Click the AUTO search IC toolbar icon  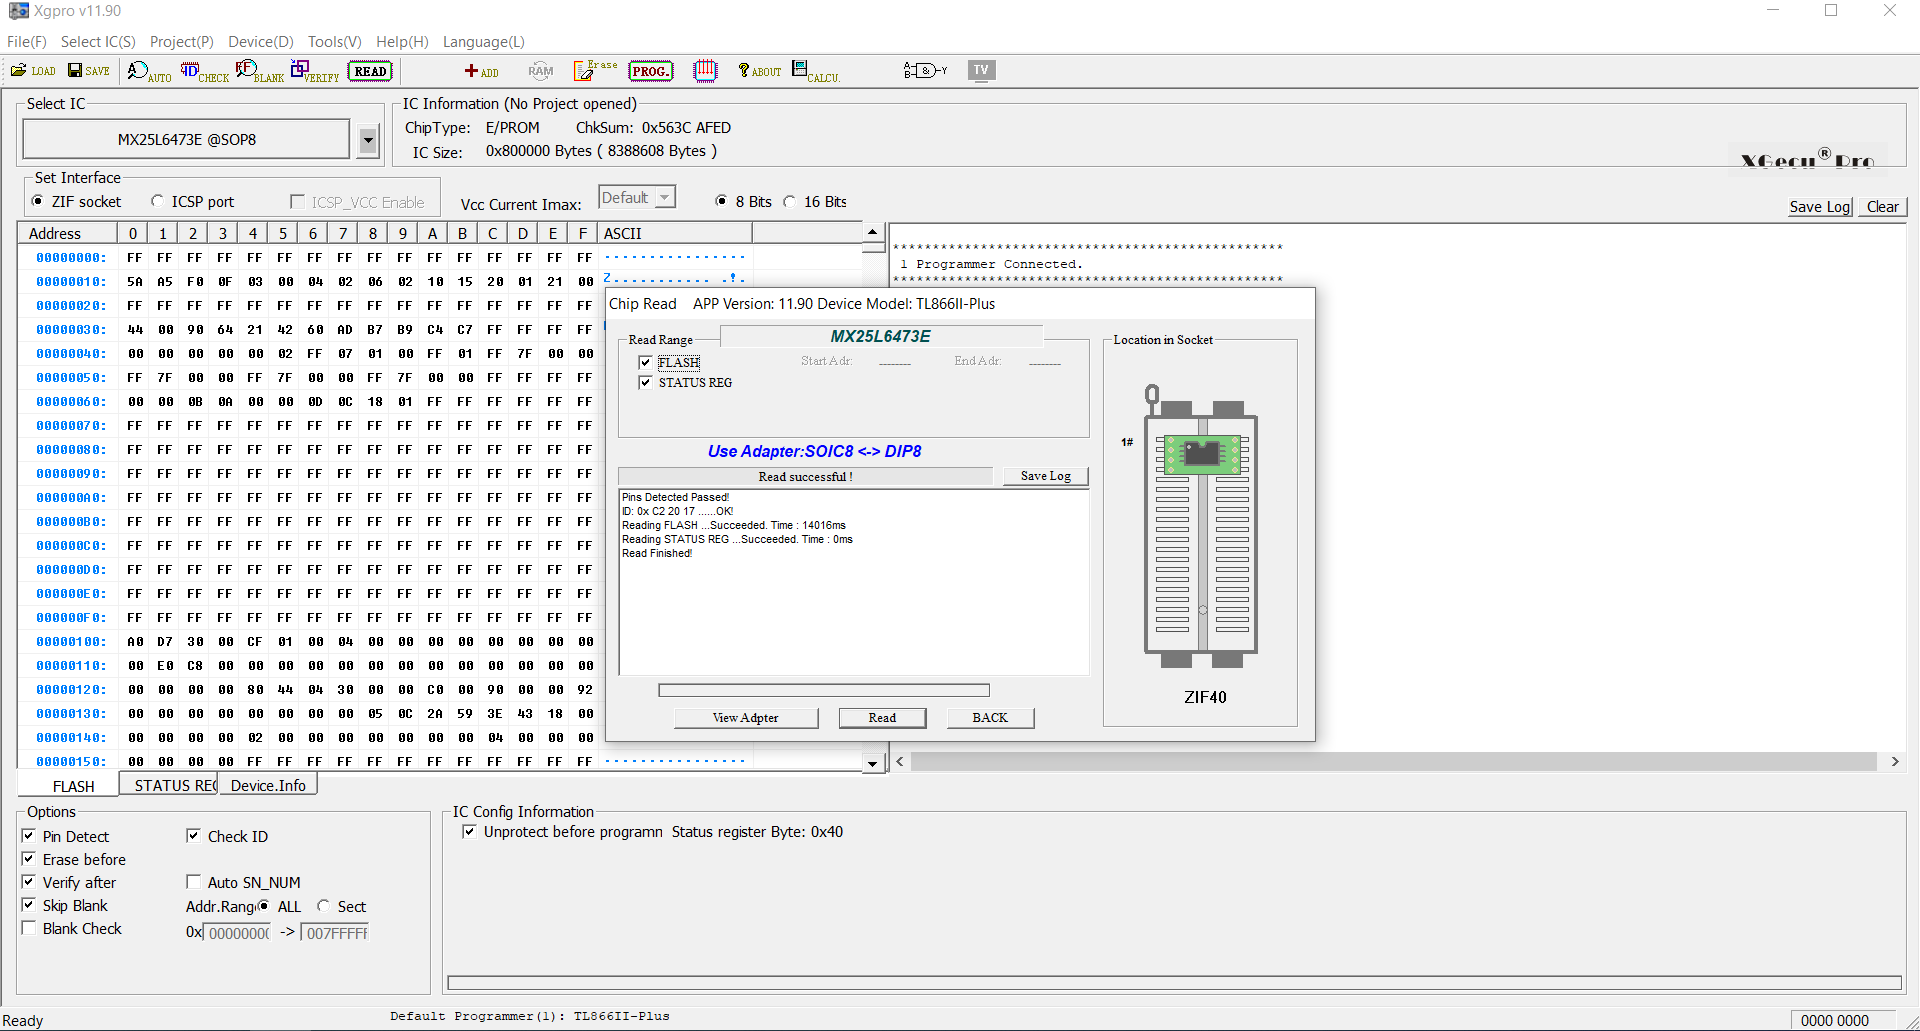[x=150, y=71]
